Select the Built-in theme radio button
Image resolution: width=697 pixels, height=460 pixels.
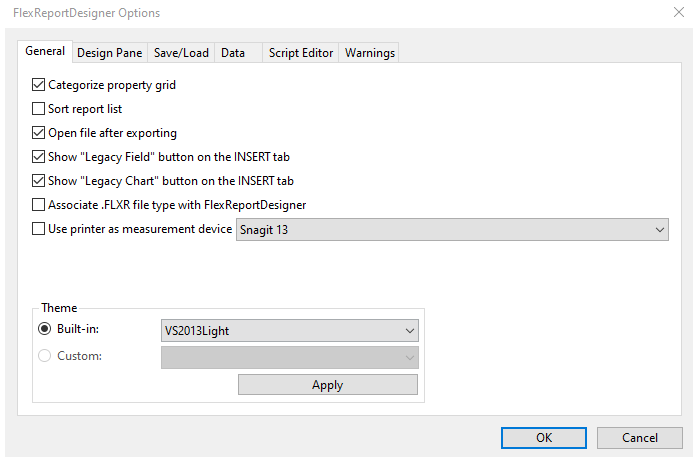[45, 330]
